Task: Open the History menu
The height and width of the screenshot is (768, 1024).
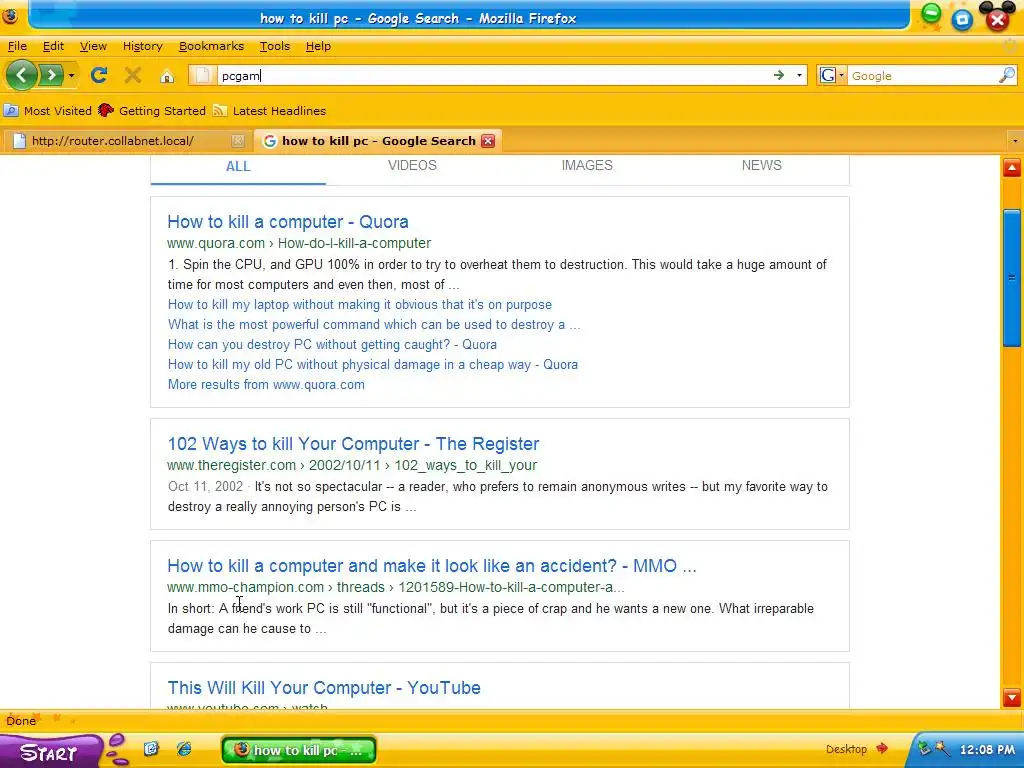Action: pyautogui.click(x=142, y=46)
